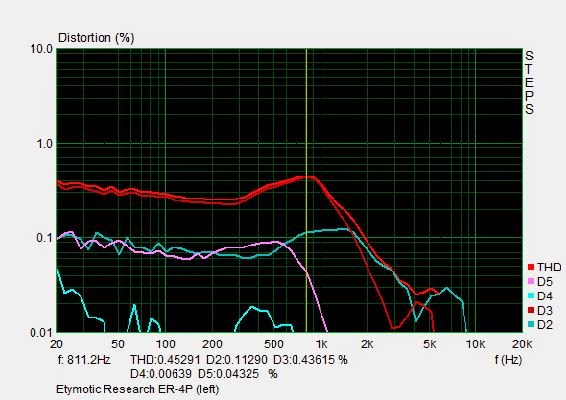This screenshot has height=400, width=566.
Task: Click the vertical STEPS label
Action: click(529, 82)
